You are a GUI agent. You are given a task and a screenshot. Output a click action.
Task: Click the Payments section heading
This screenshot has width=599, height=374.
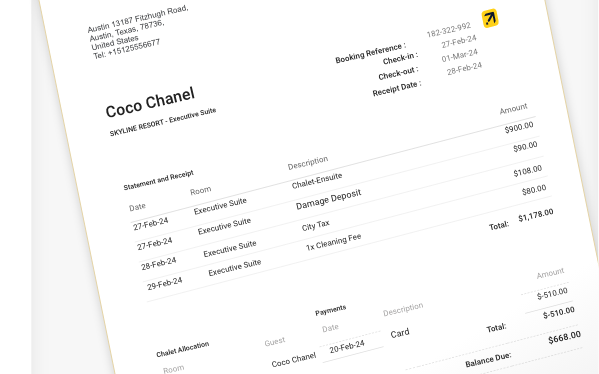pos(330,310)
